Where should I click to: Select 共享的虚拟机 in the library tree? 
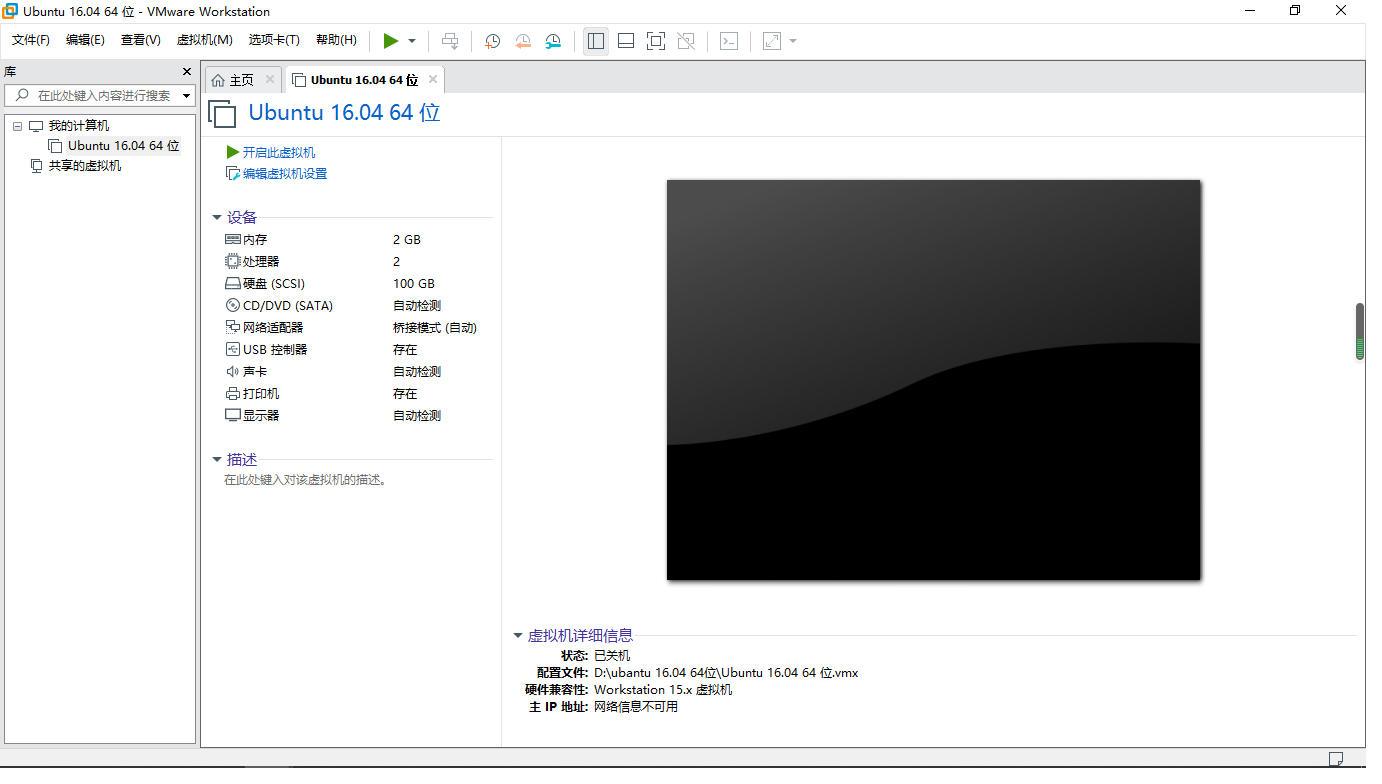pos(85,166)
